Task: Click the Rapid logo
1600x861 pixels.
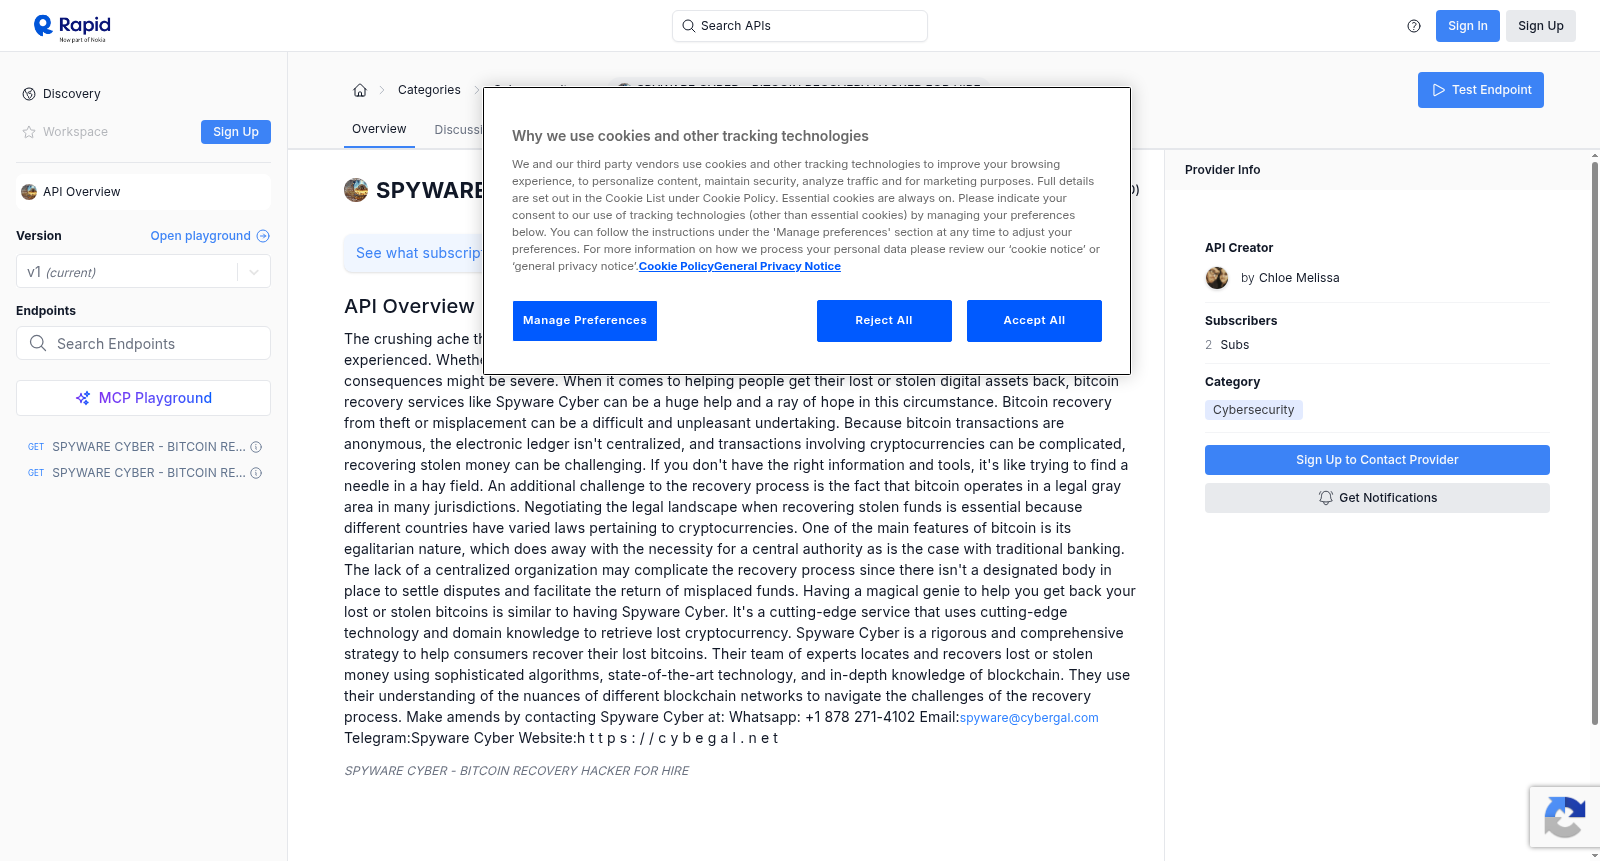Action: click(x=72, y=27)
